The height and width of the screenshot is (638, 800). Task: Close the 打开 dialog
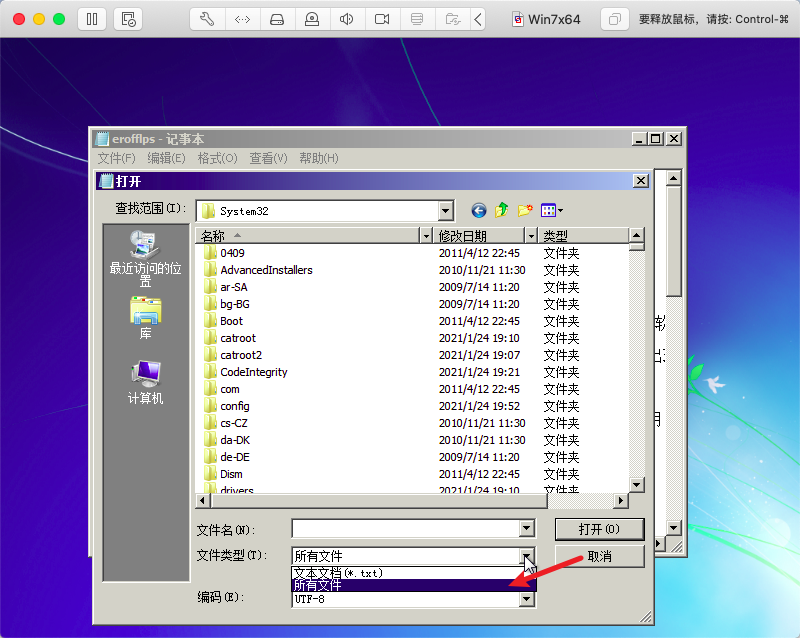pos(641,181)
